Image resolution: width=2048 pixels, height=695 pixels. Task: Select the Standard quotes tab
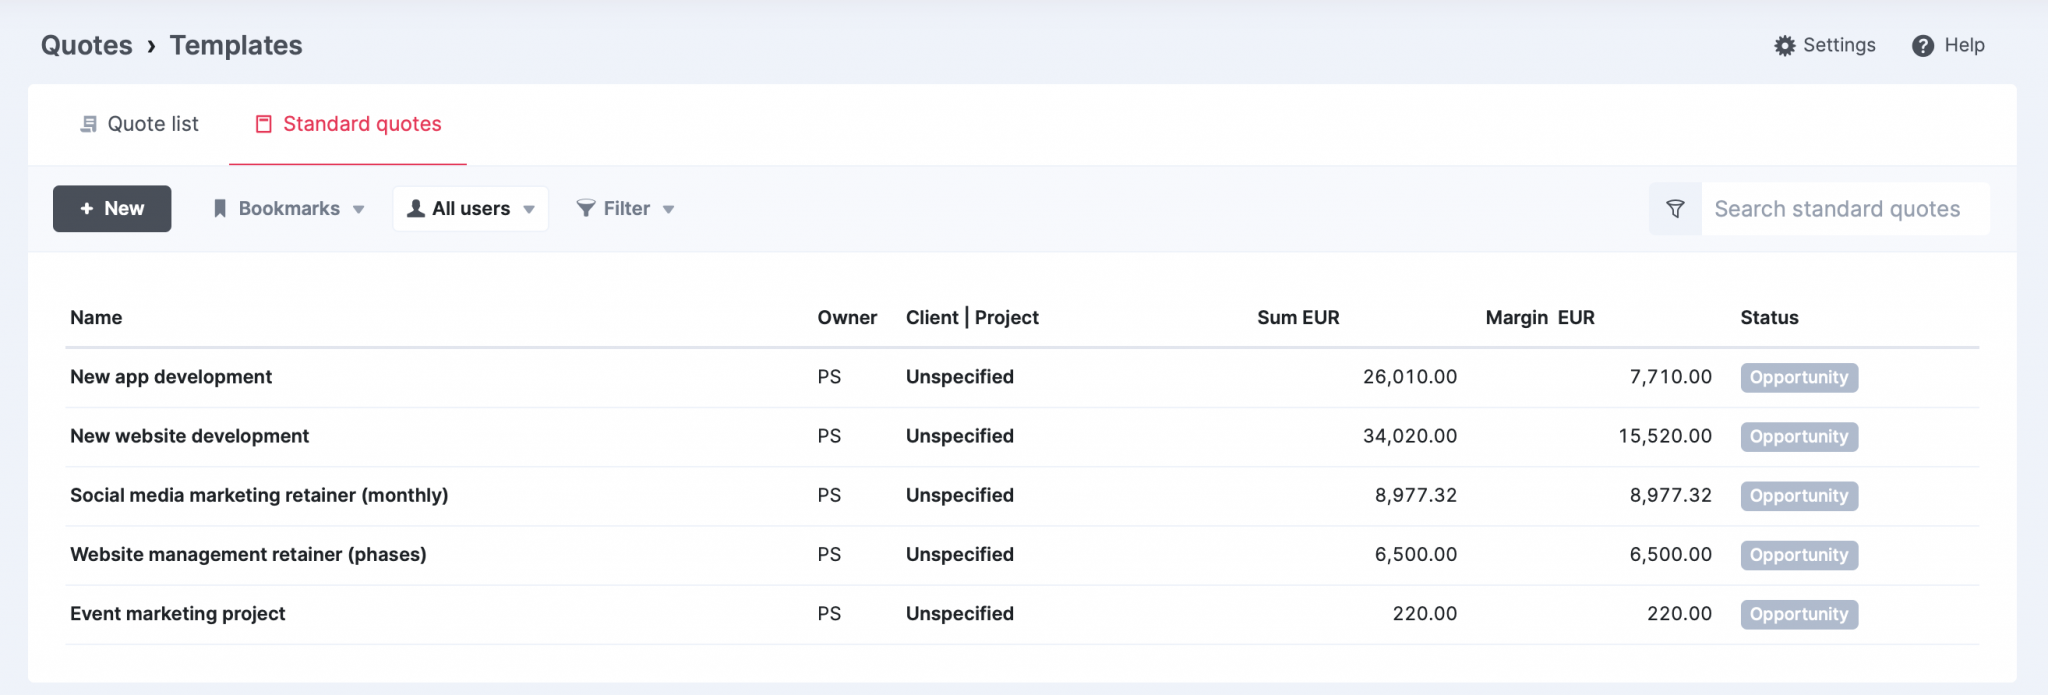tap(362, 124)
